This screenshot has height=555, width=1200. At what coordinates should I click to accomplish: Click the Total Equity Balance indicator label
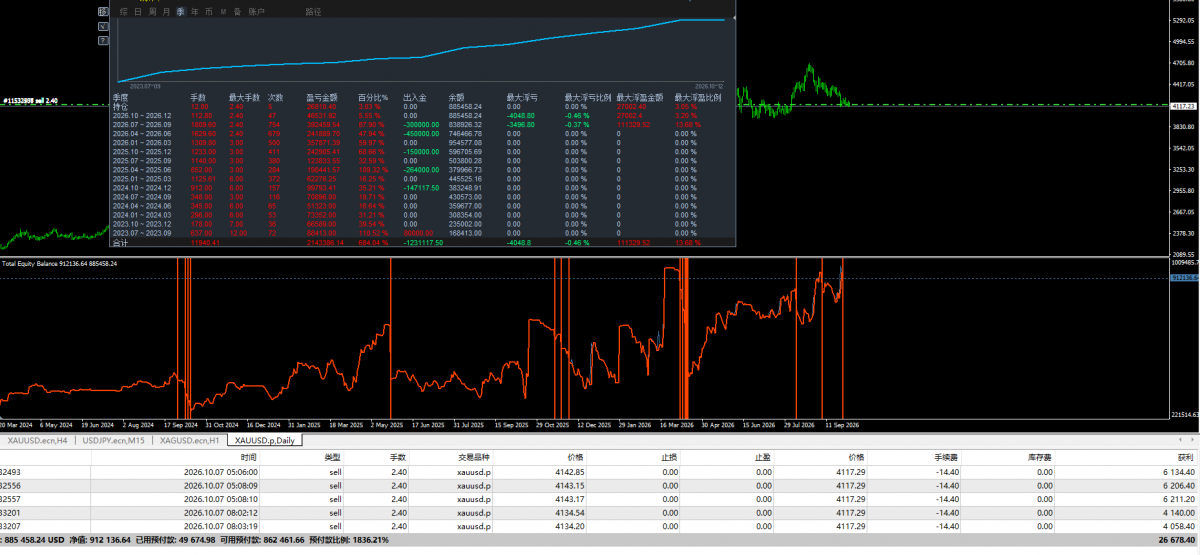click(x=59, y=263)
